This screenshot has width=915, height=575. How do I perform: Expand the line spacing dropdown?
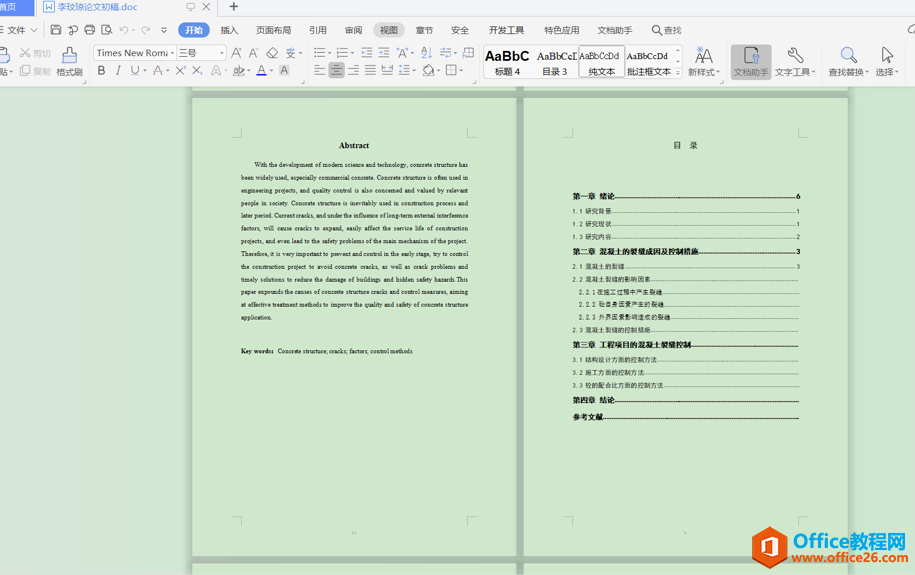[x=414, y=71]
